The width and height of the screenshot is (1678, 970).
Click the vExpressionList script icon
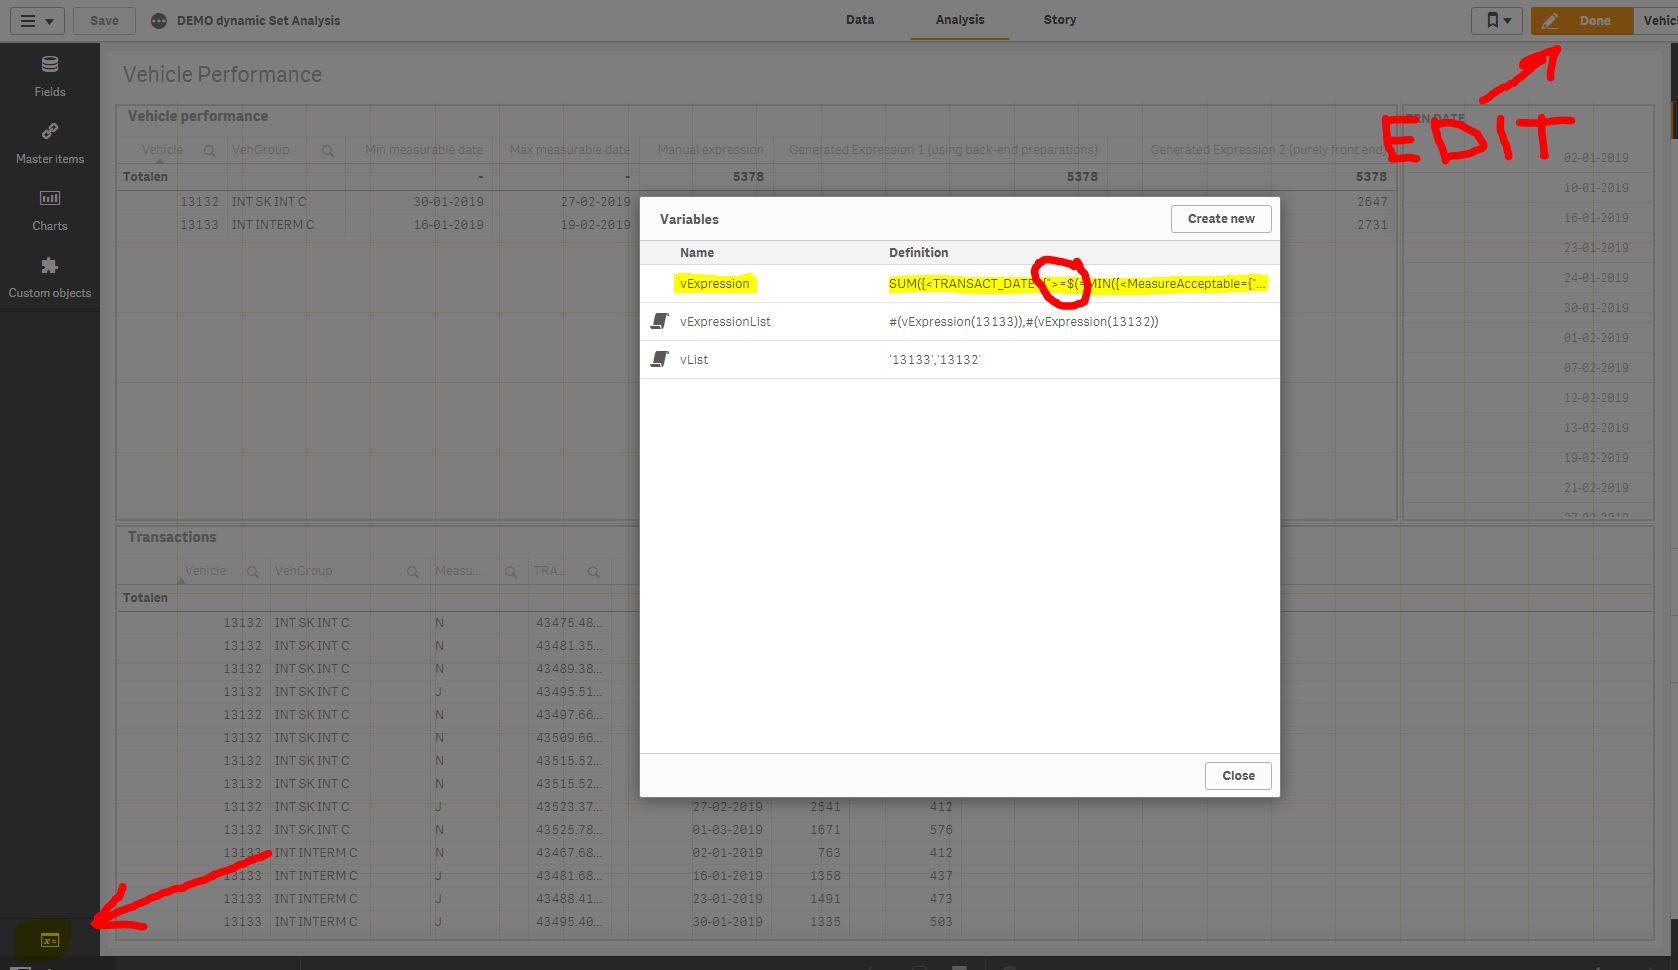click(660, 321)
